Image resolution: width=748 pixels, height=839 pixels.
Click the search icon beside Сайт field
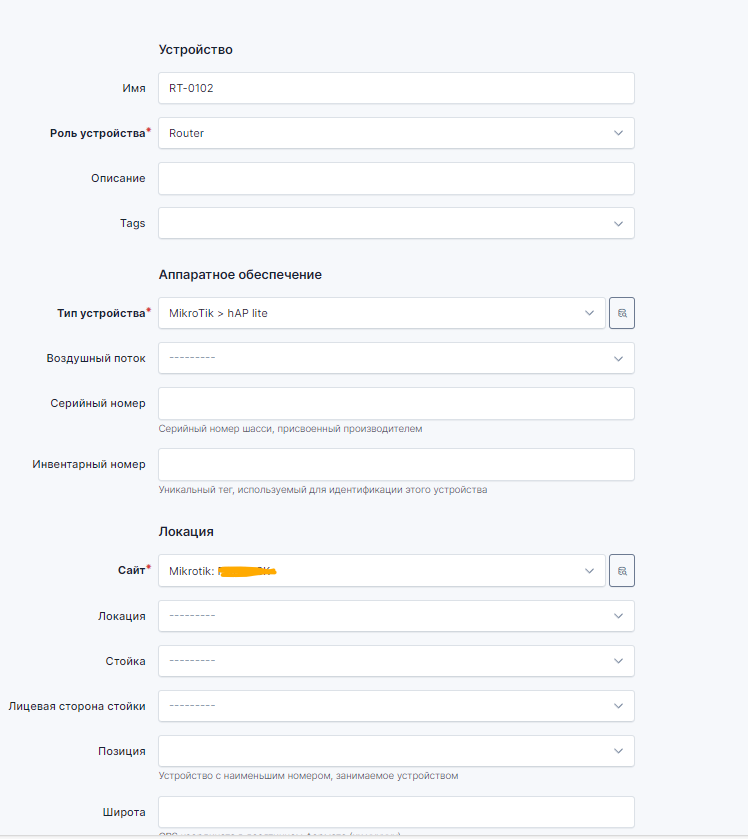(622, 571)
